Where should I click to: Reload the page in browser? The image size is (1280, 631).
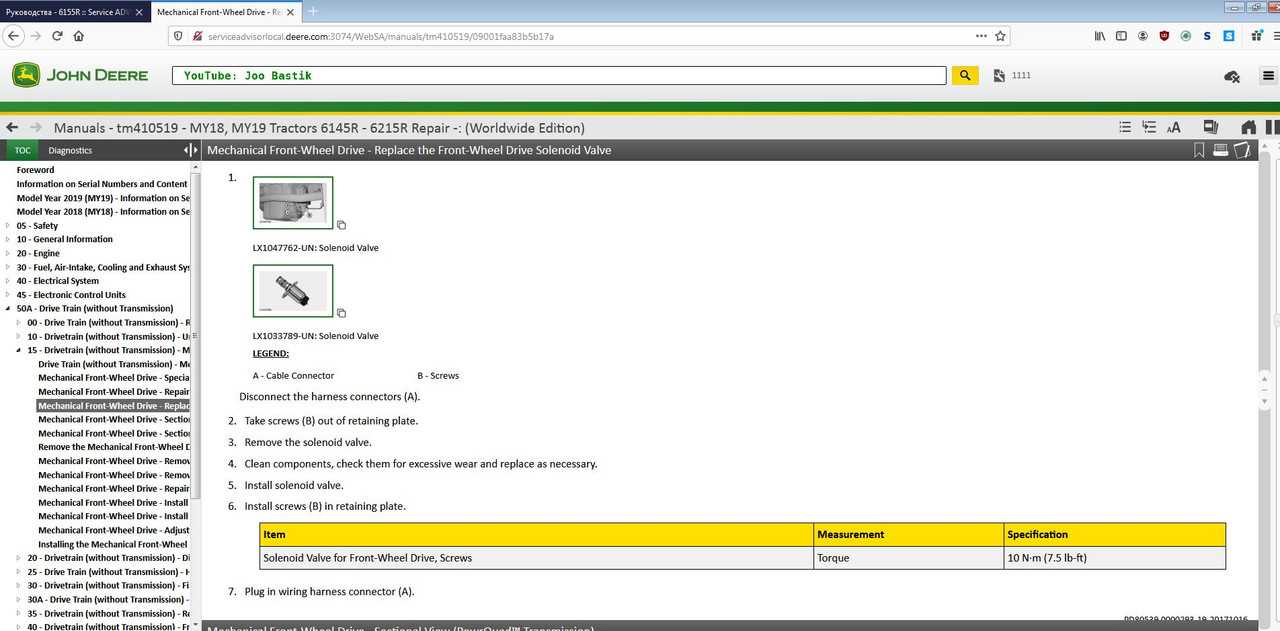pos(57,35)
